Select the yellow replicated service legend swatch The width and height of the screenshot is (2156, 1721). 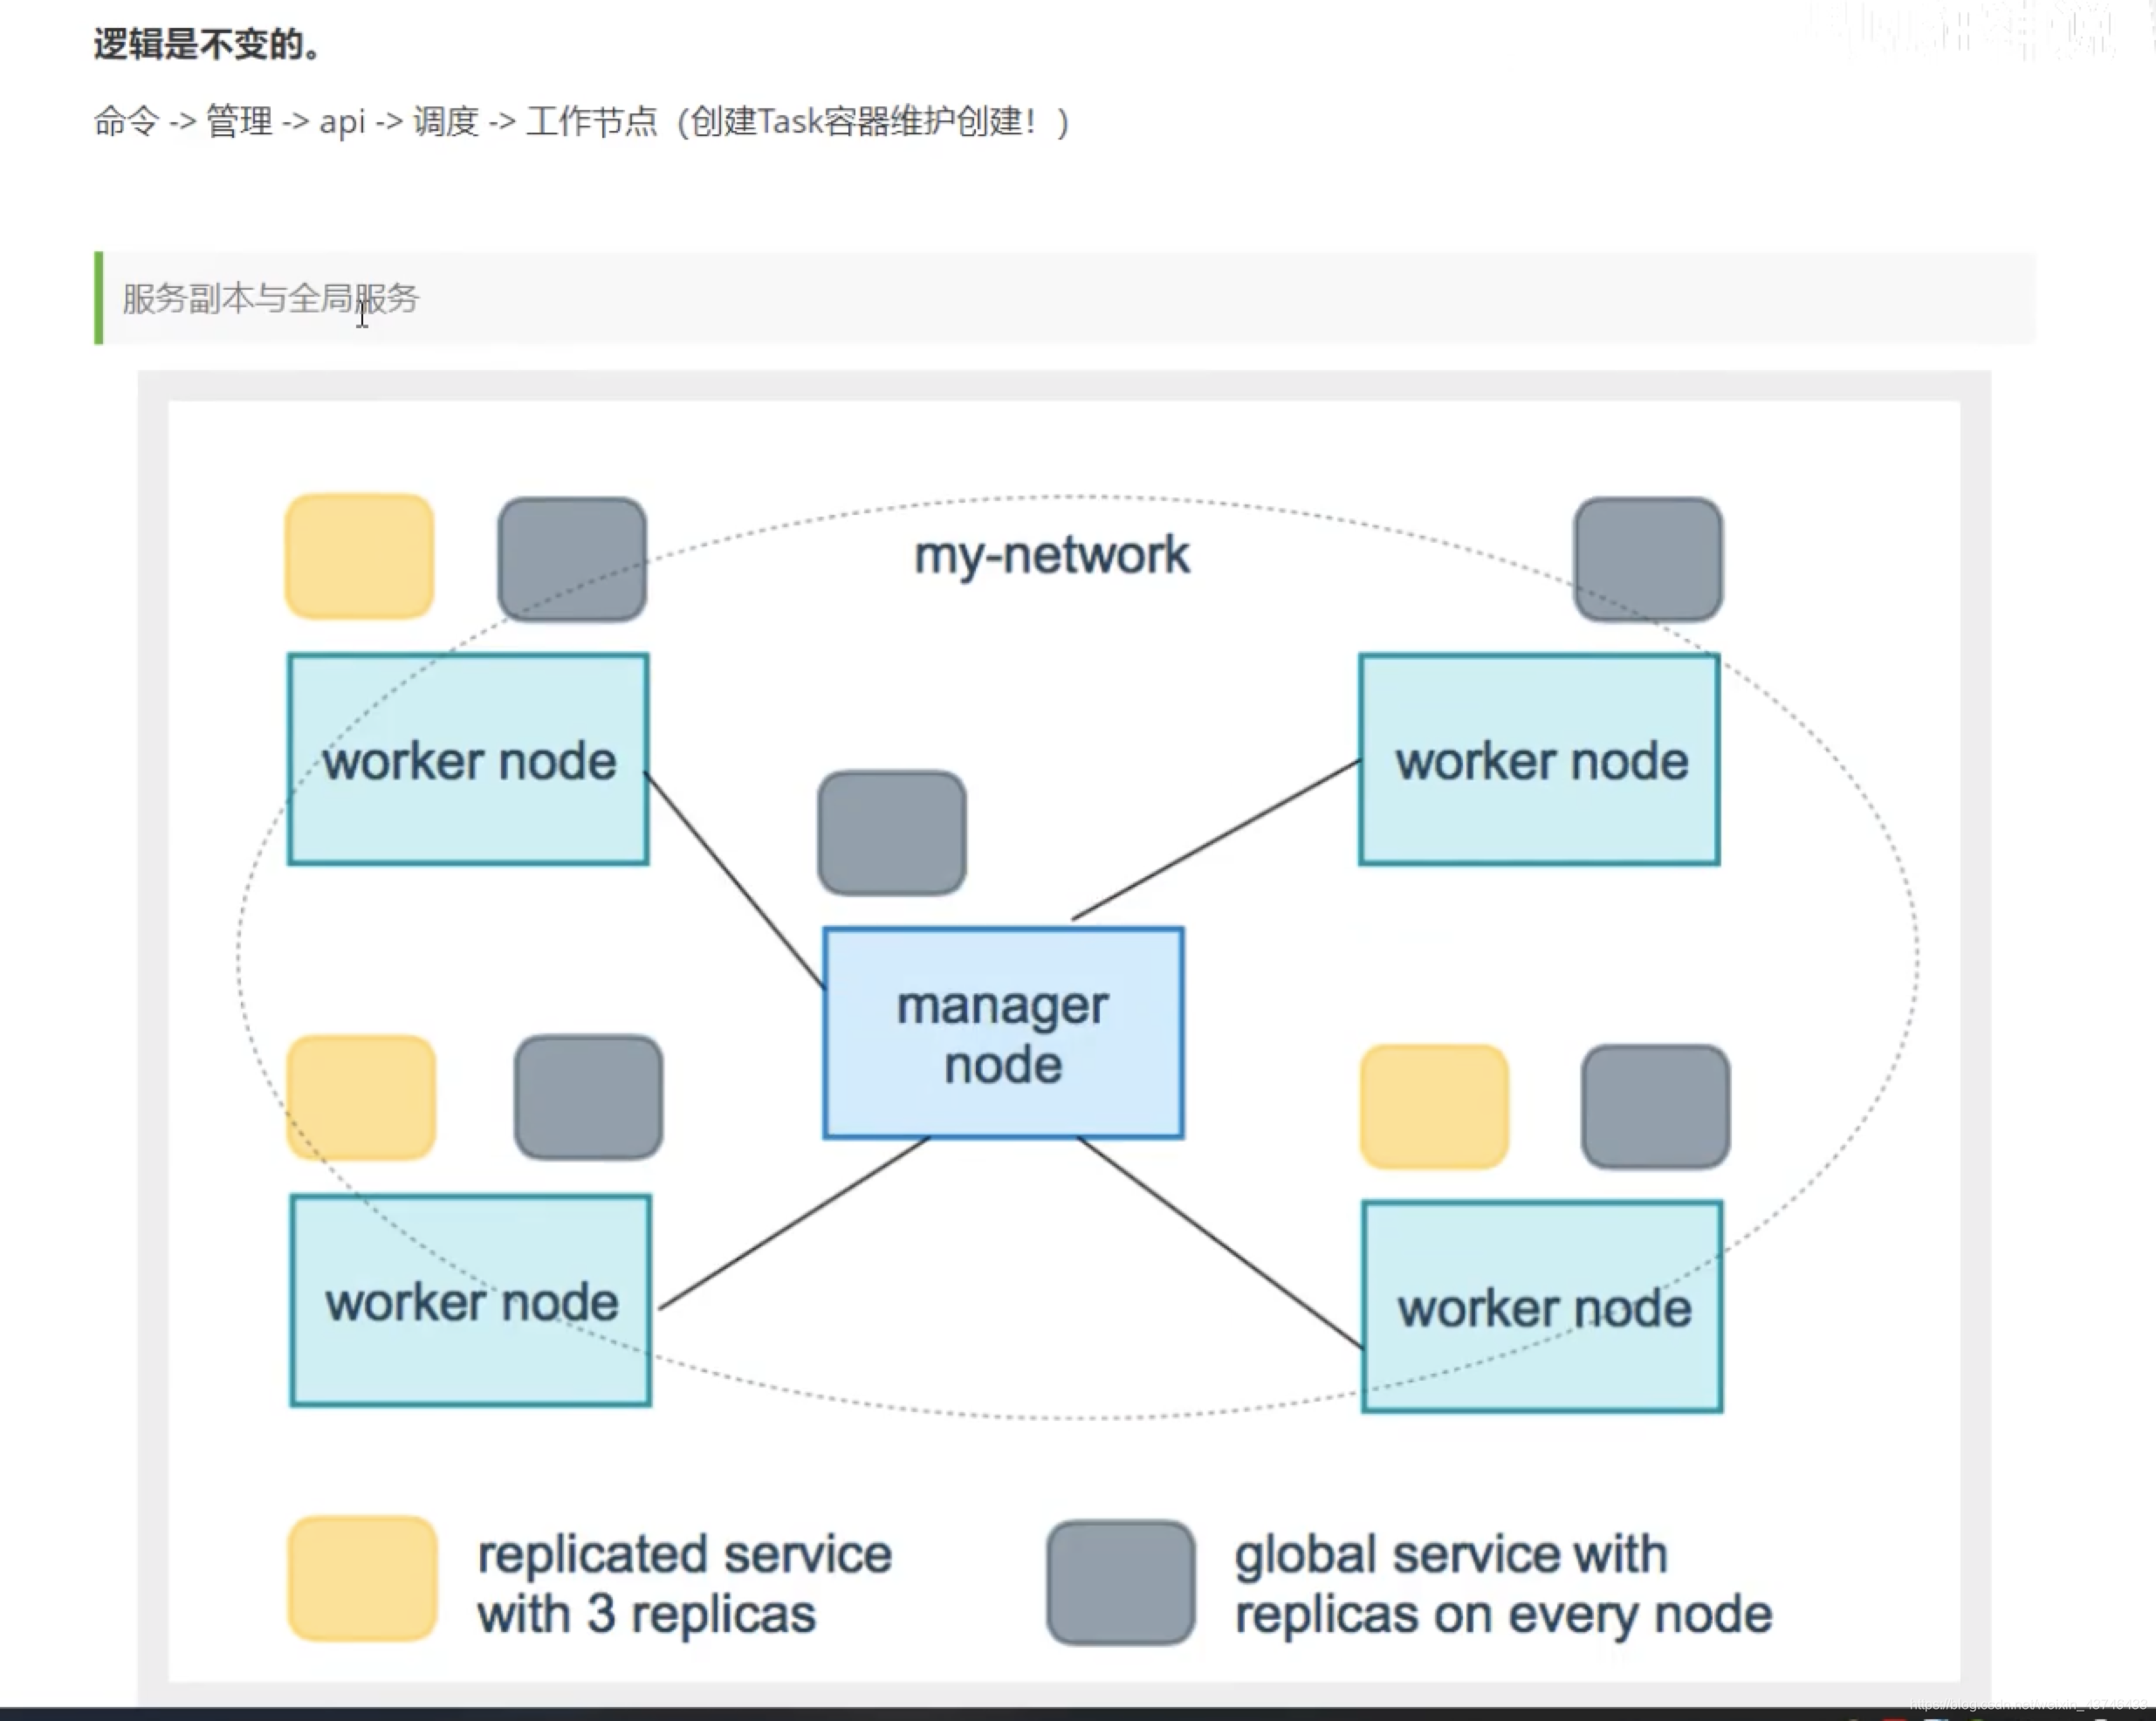click(362, 1578)
